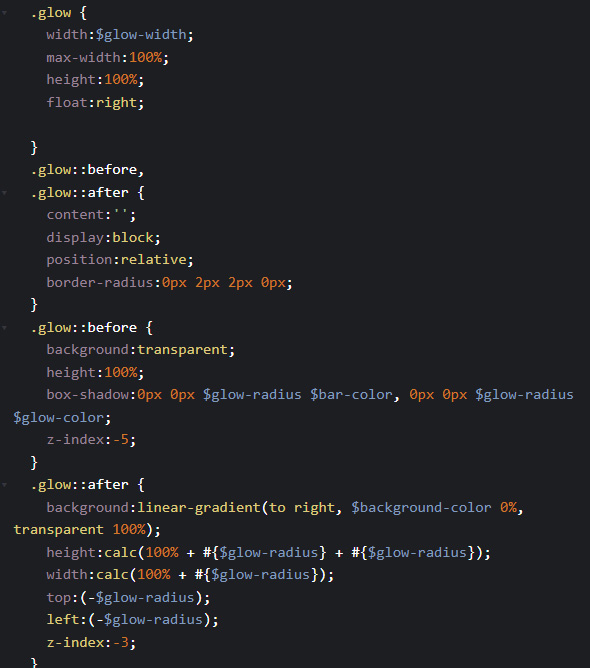Click the $glow-color variable
The height and width of the screenshot is (668, 590).
[58, 418]
